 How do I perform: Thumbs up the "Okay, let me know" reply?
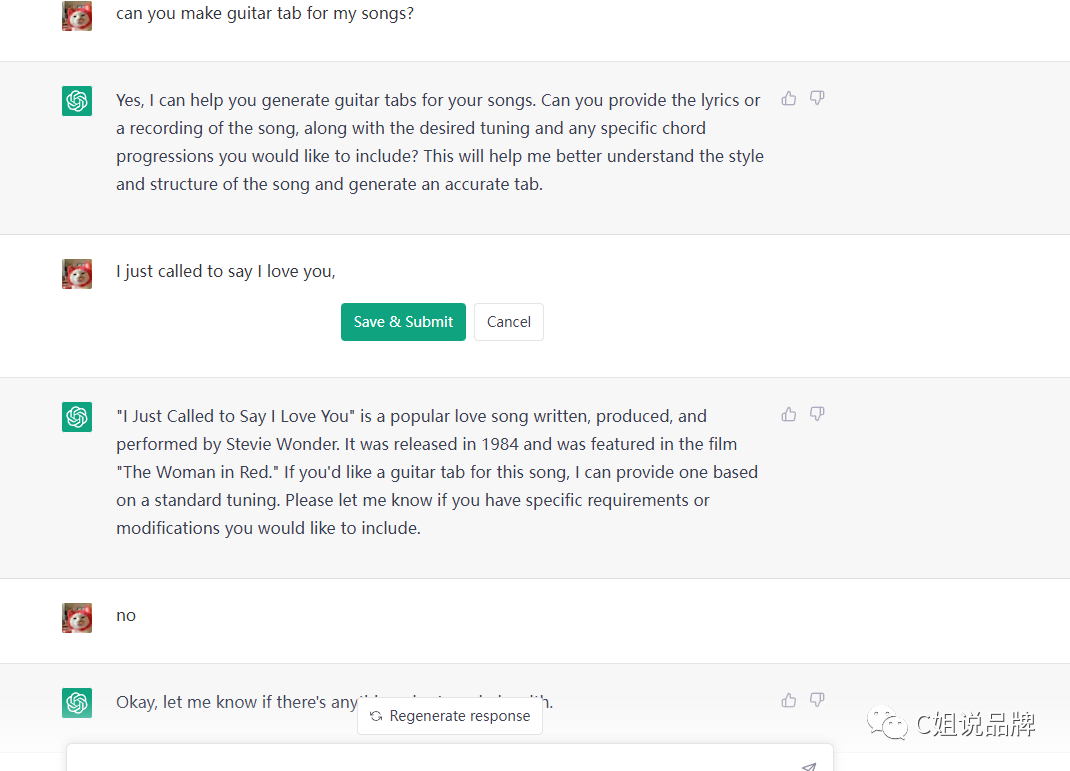789,700
